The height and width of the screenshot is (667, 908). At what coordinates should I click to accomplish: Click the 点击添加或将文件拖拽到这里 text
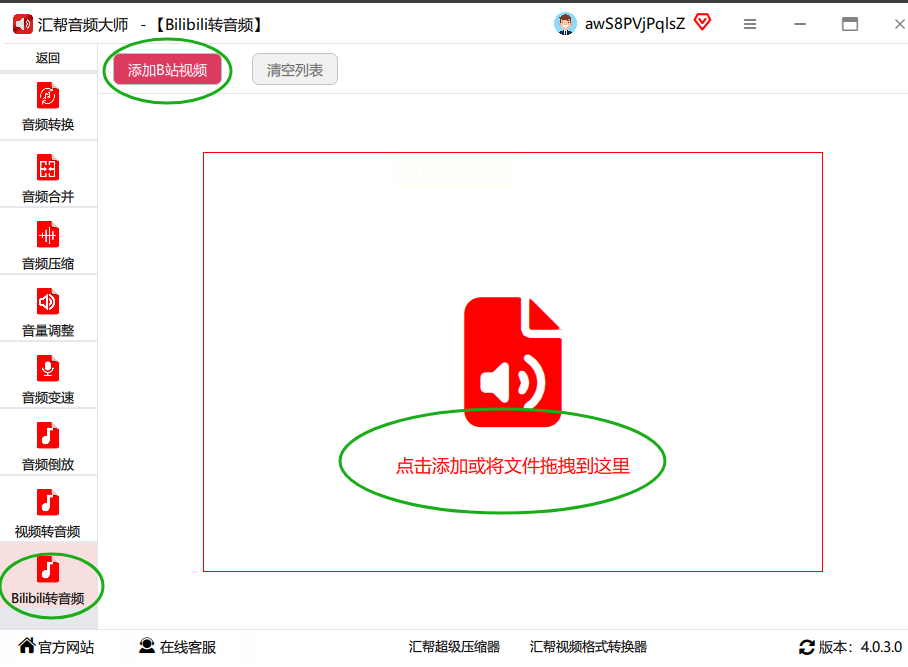coord(512,466)
